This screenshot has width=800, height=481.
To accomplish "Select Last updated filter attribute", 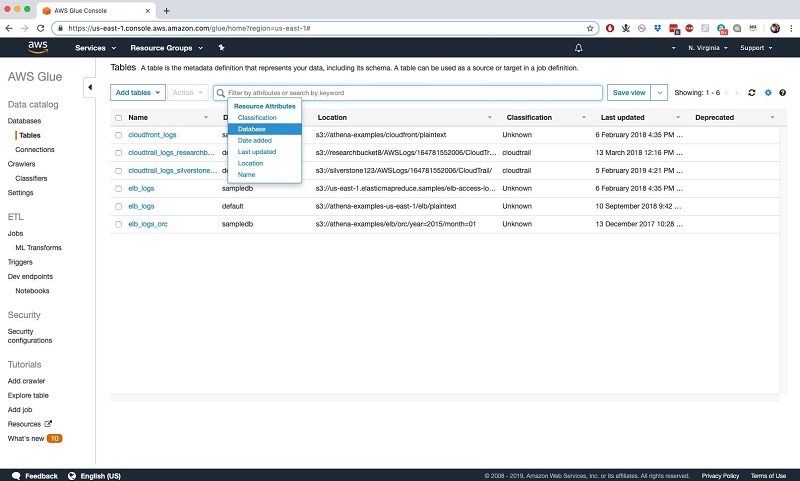I will pyautogui.click(x=257, y=152).
